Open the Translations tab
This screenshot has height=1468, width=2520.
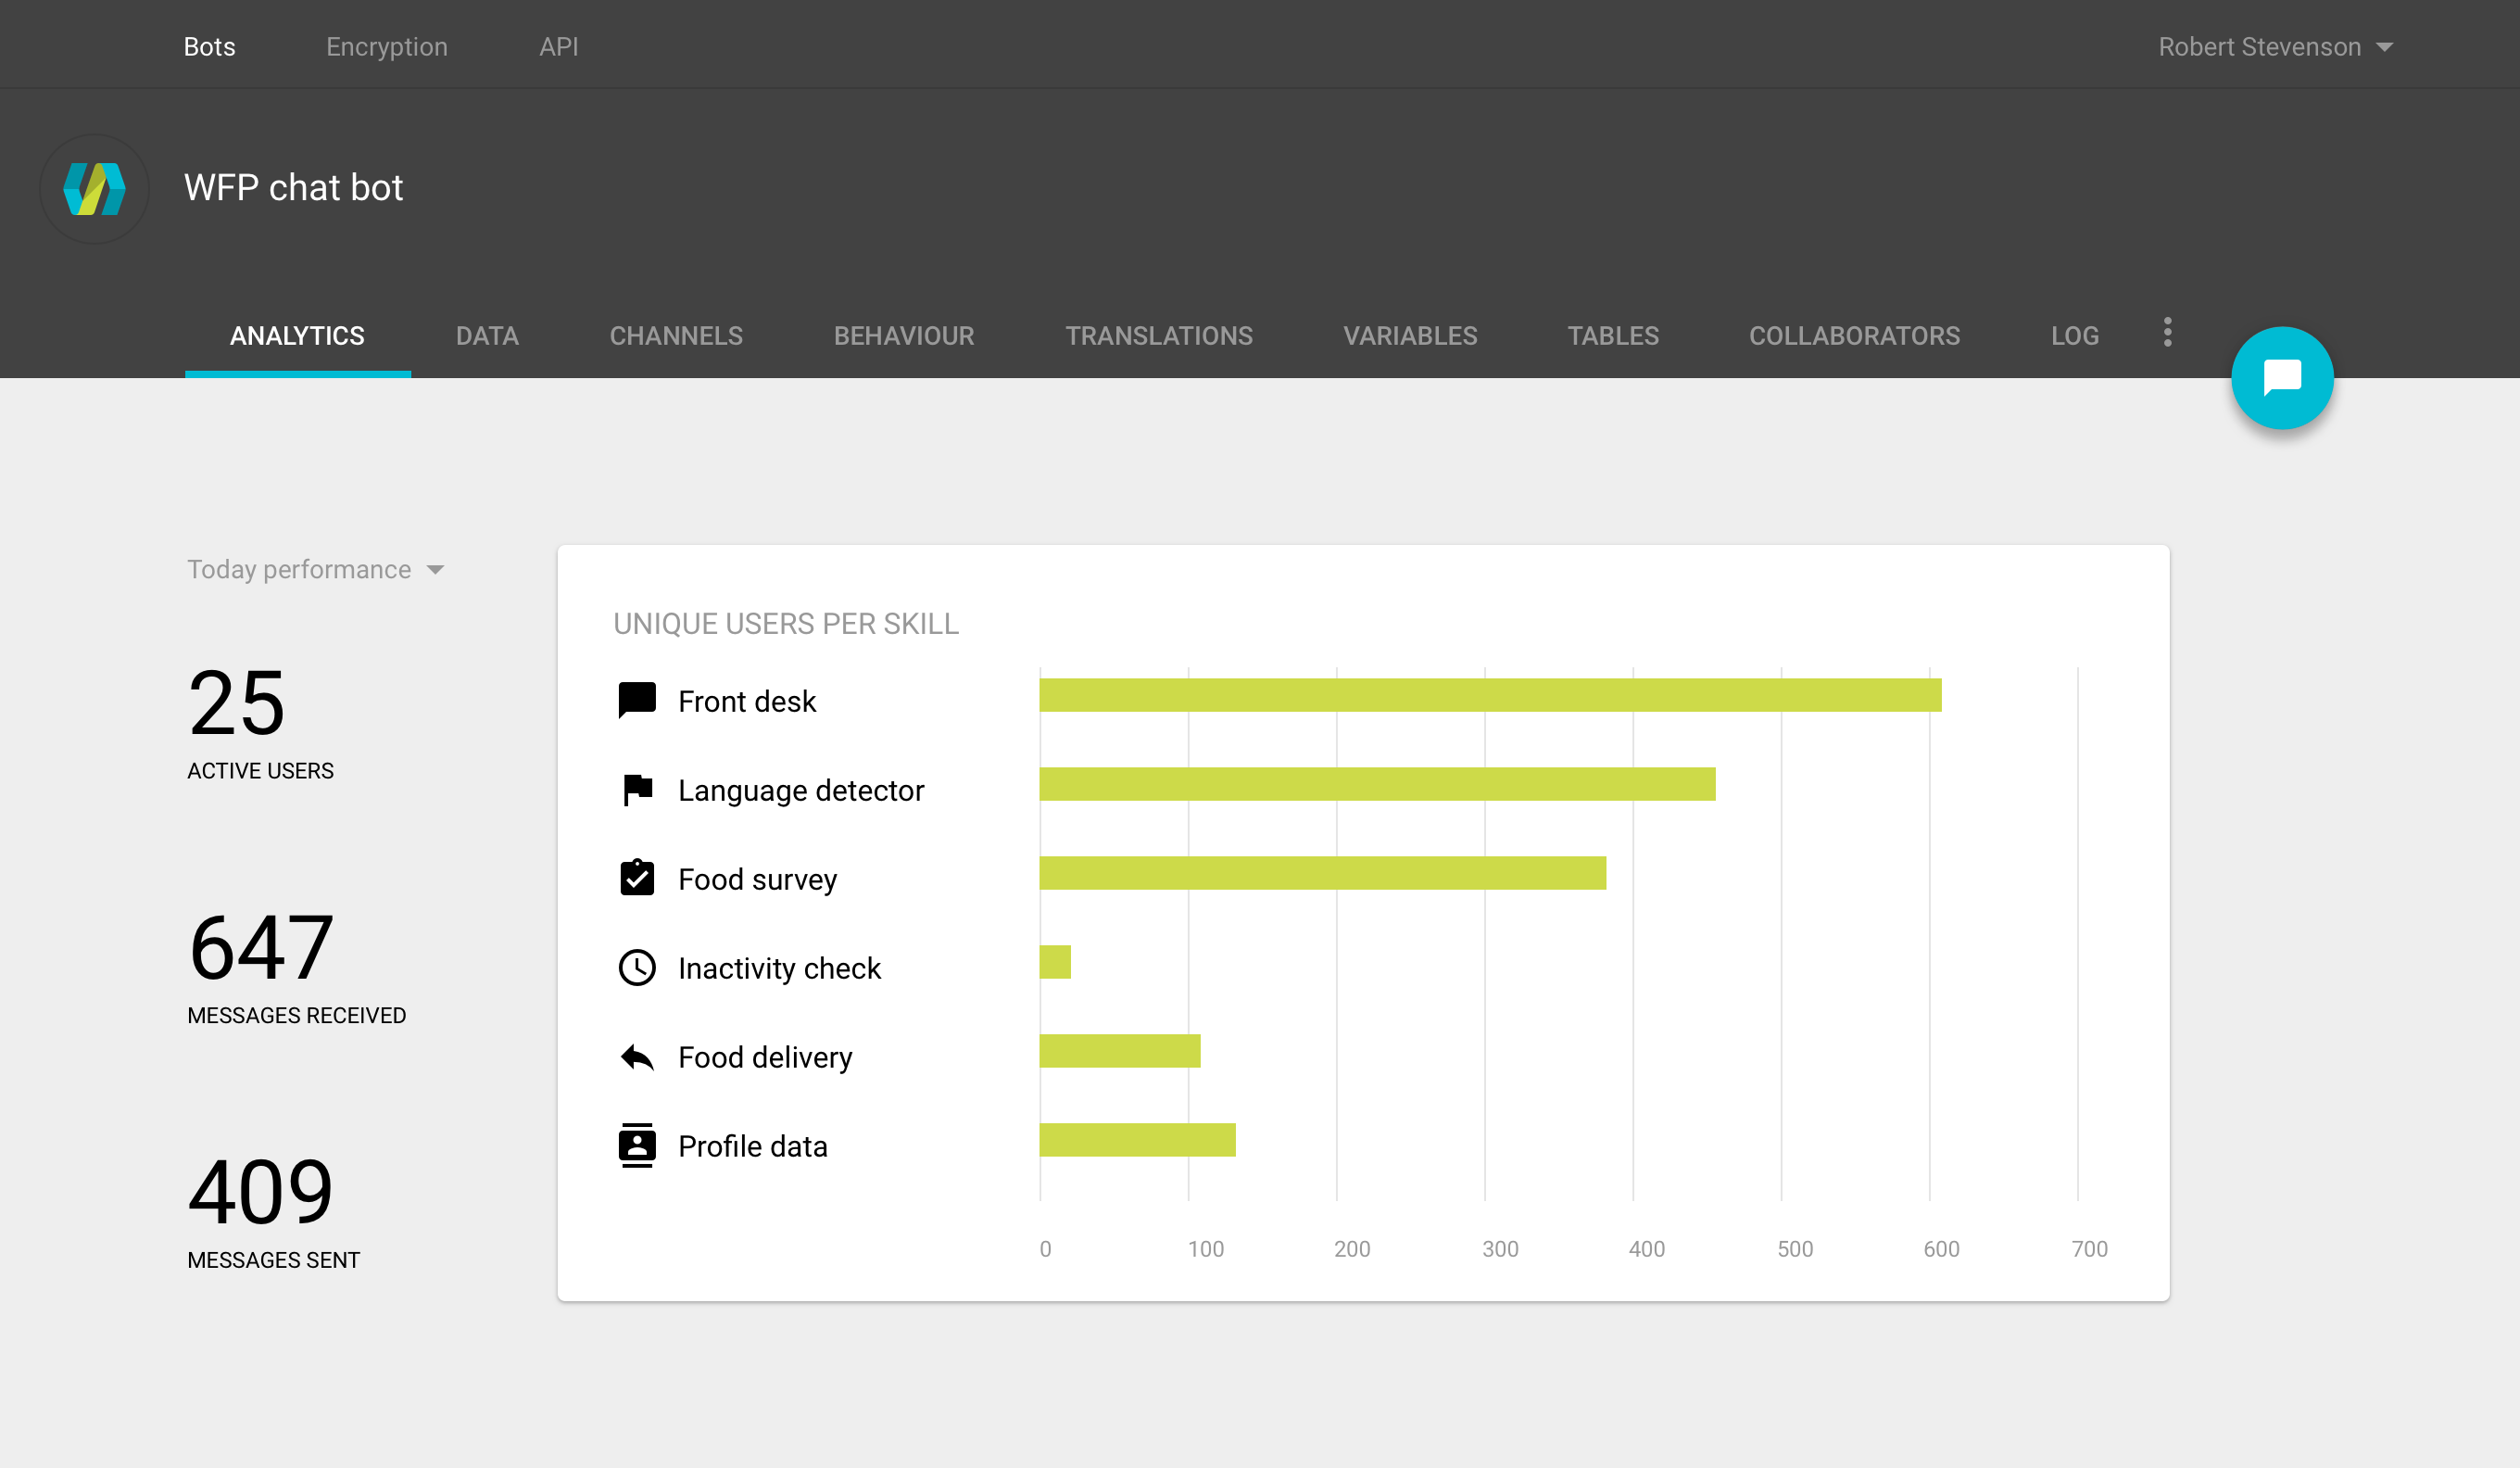[1158, 336]
